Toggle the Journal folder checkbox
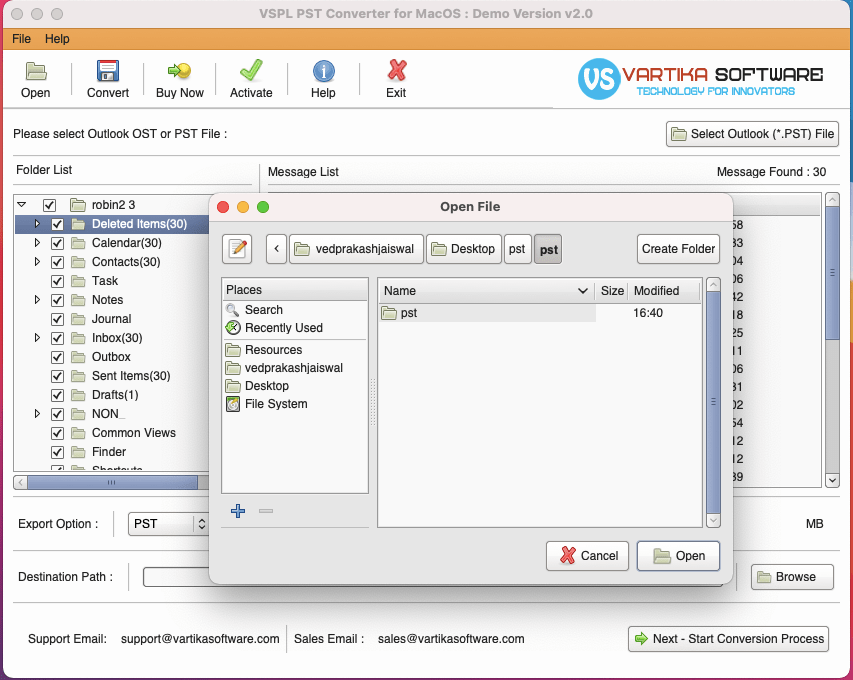 coord(57,319)
